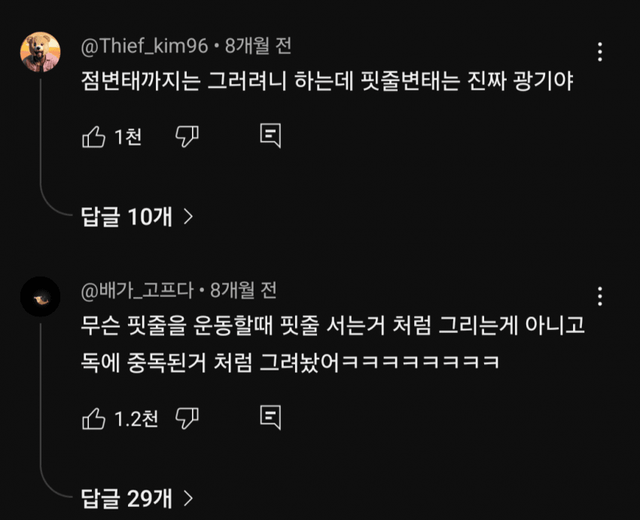This screenshot has height=520, width=640.
Task: Open three-dot menu on @배가_고프다 comment
Action: (x=599, y=297)
